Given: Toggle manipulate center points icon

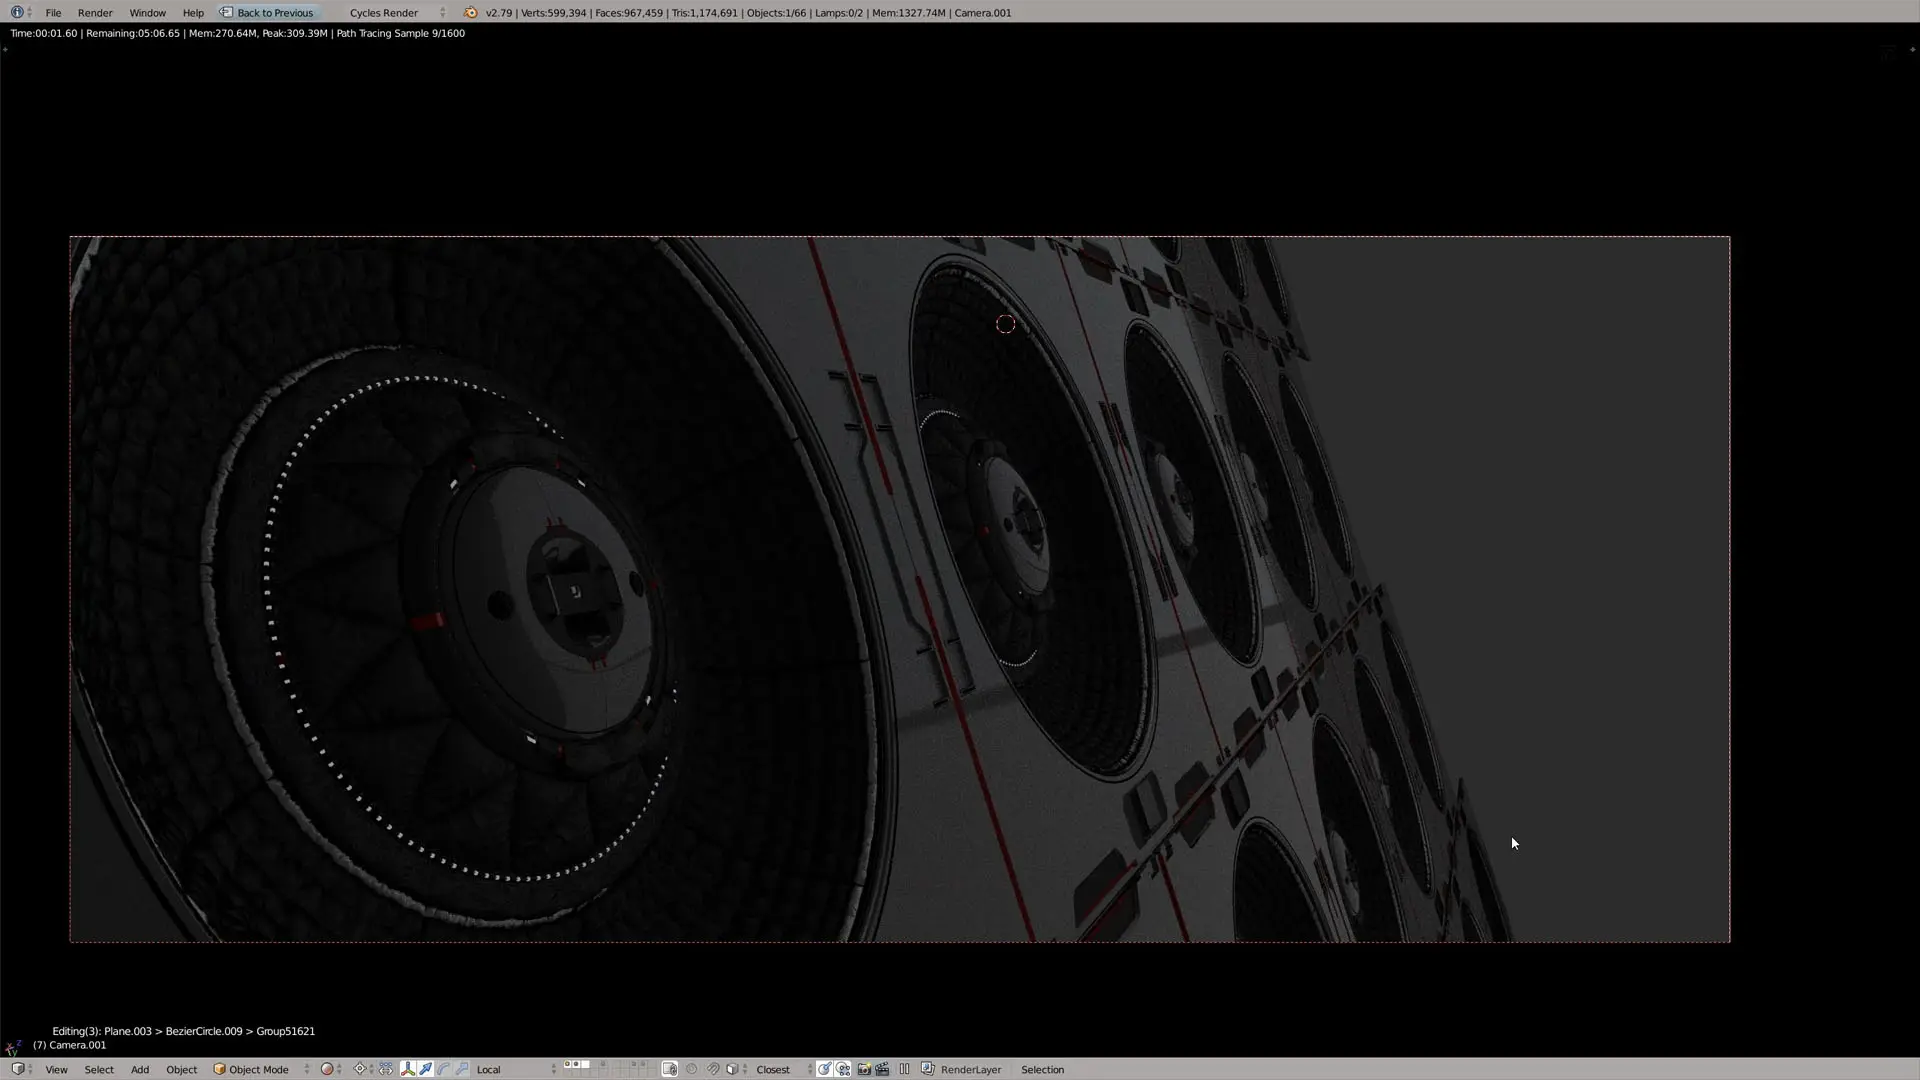Looking at the screenshot, I should (386, 1069).
